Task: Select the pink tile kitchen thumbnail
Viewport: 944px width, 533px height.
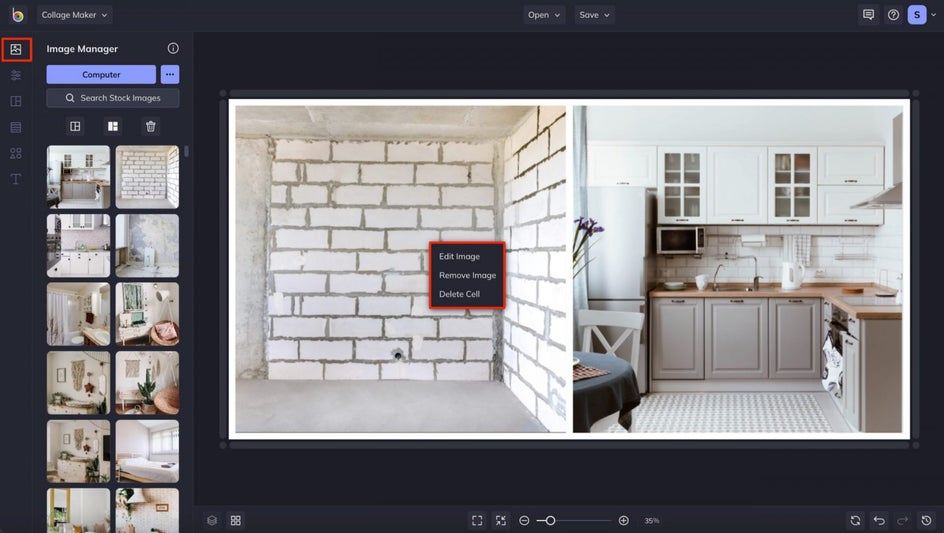Action: click(x=78, y=245)
